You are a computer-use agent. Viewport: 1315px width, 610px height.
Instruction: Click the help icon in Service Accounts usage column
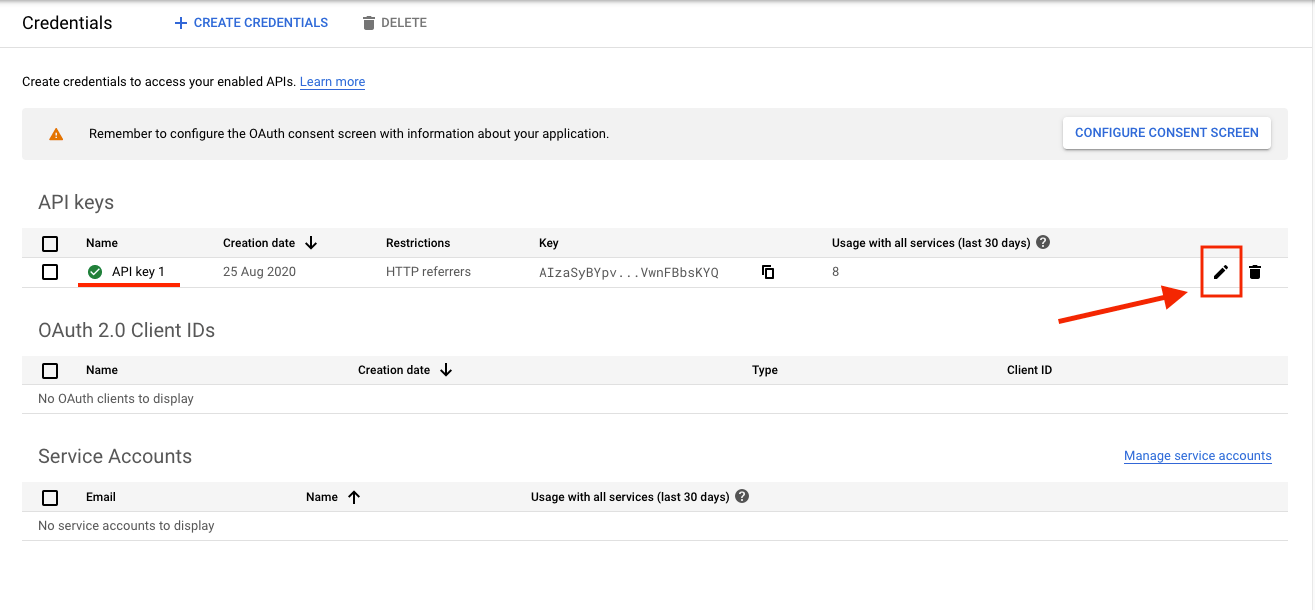(x=741, y=496)
